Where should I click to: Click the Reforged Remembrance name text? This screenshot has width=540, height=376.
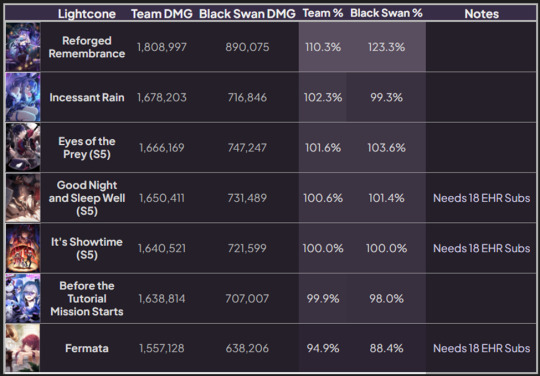pos(87,47)
